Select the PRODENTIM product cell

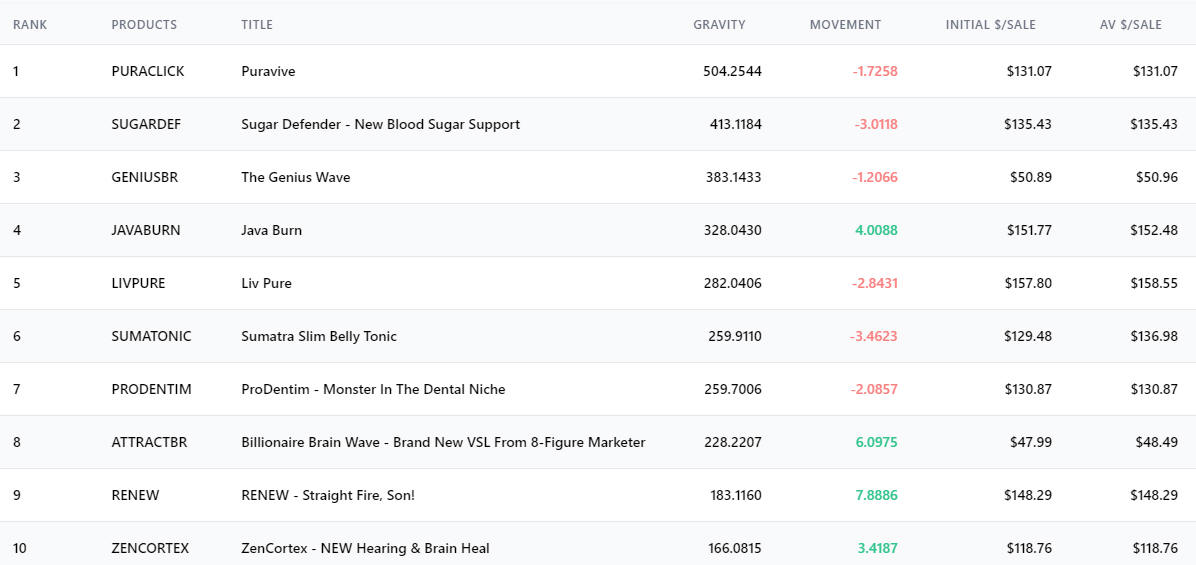click(152, 390)
